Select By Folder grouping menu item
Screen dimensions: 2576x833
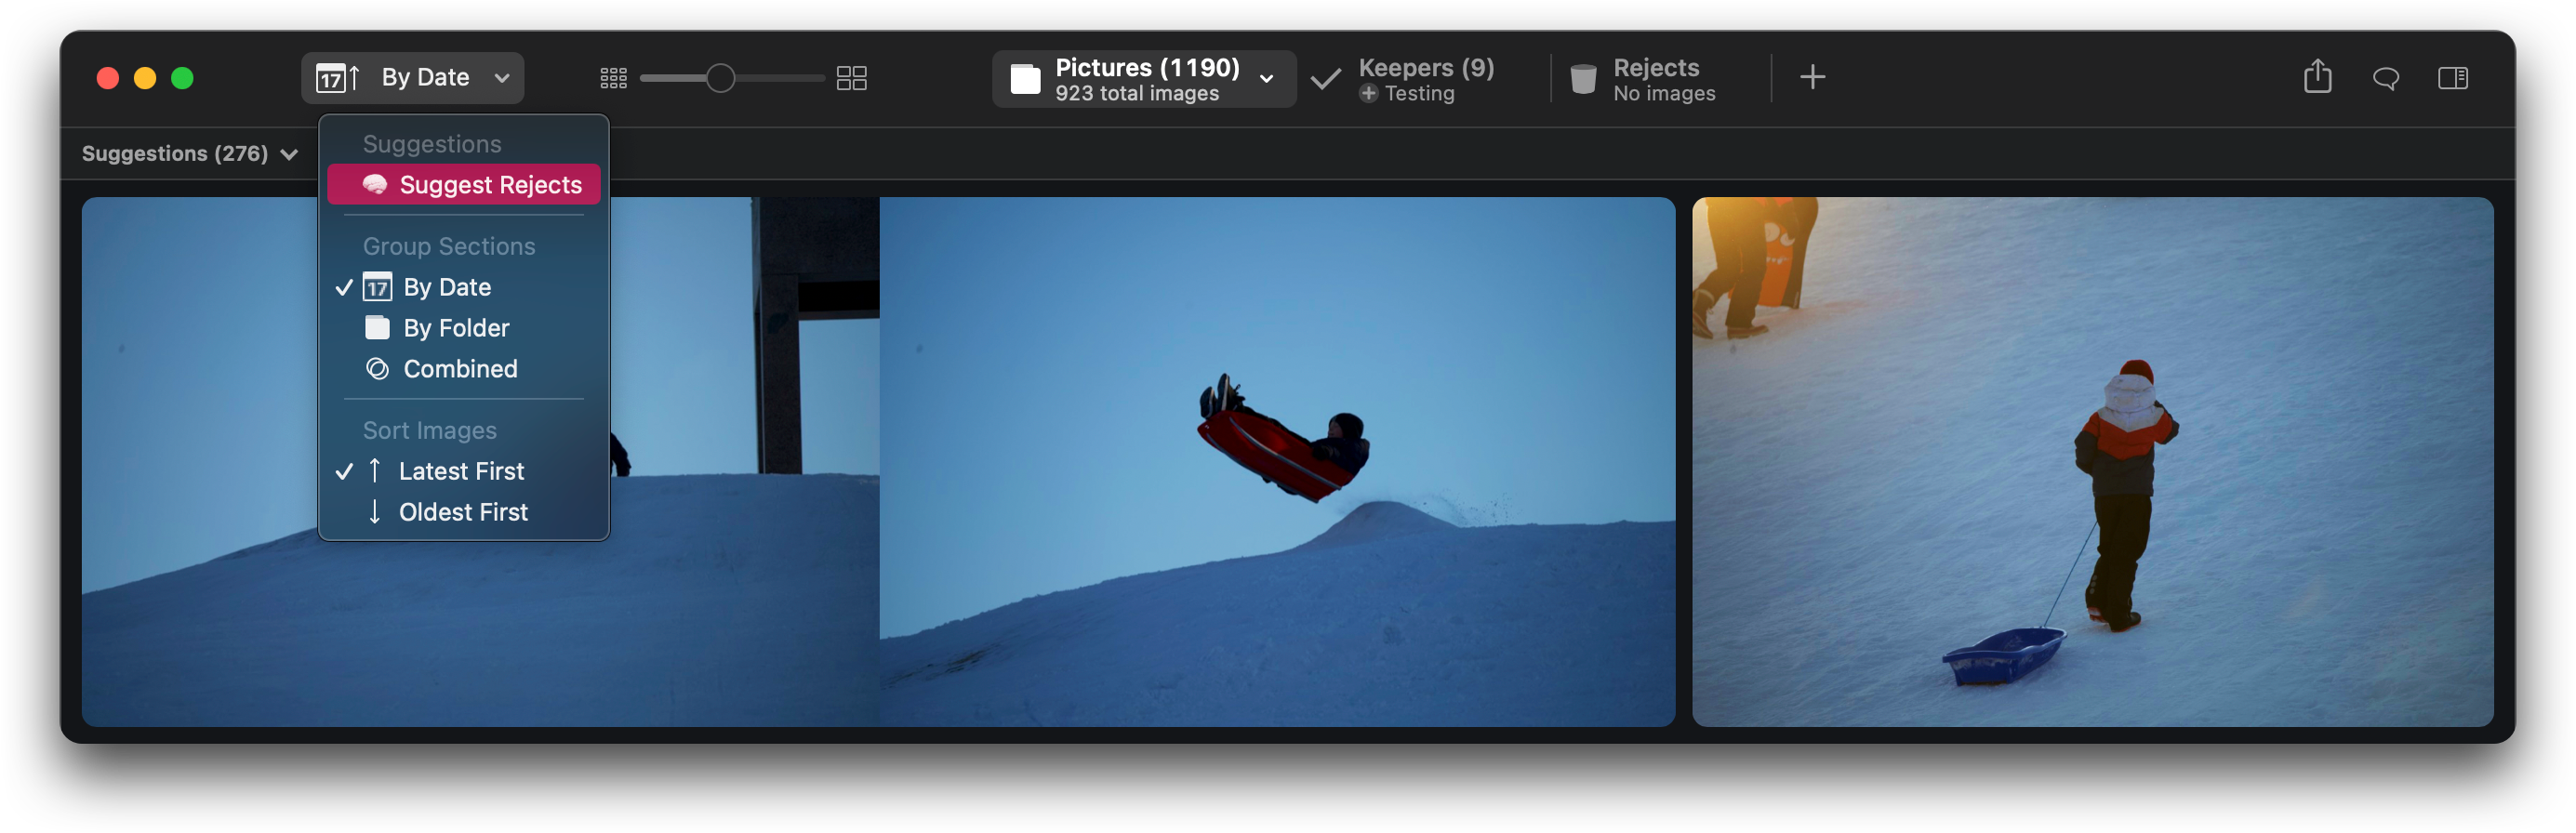455,328
